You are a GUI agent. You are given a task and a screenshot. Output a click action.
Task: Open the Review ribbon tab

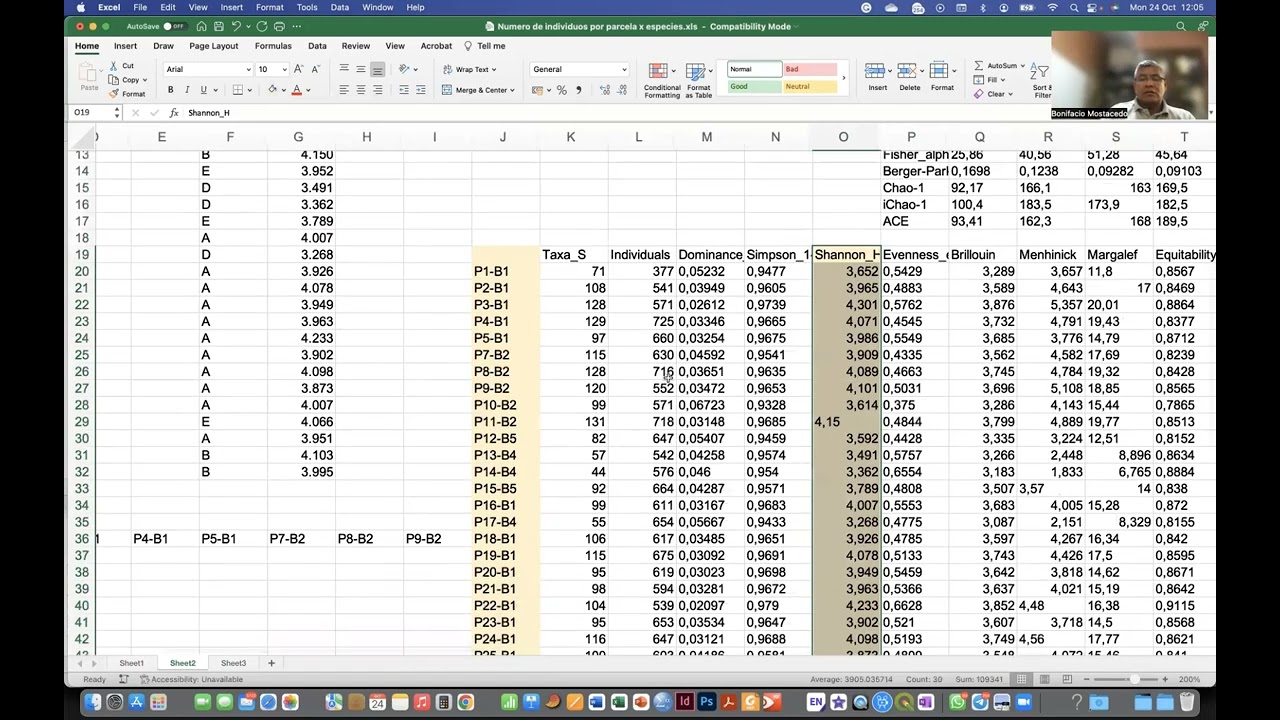(356, 46)
